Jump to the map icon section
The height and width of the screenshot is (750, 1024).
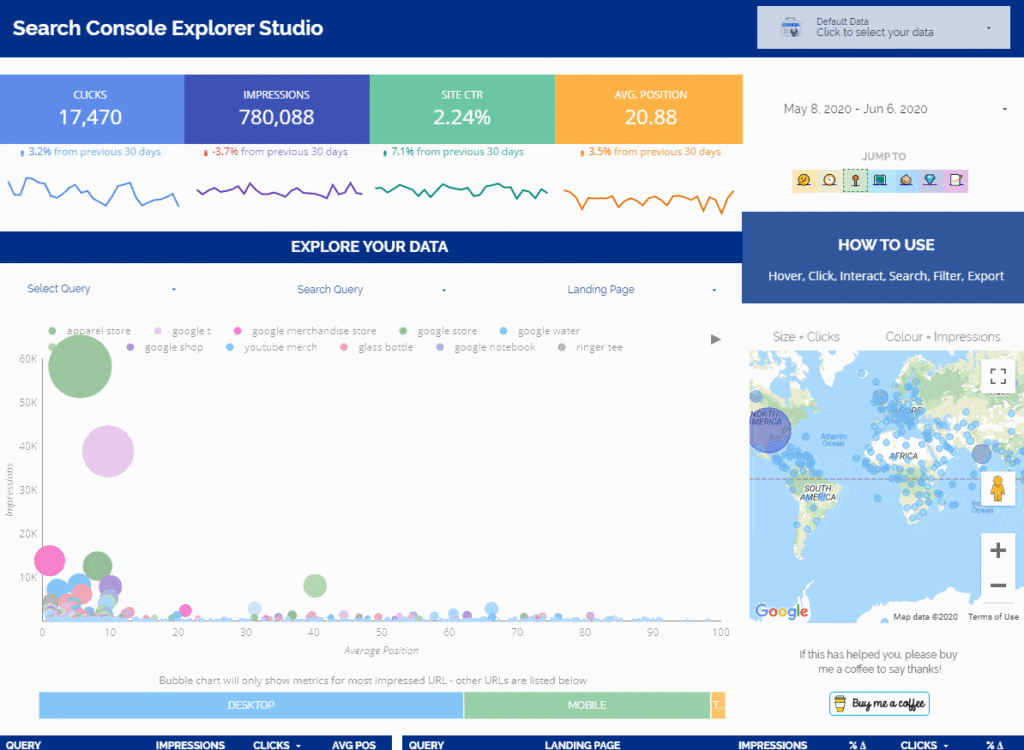pyautogui.click(x=880, y=180)
